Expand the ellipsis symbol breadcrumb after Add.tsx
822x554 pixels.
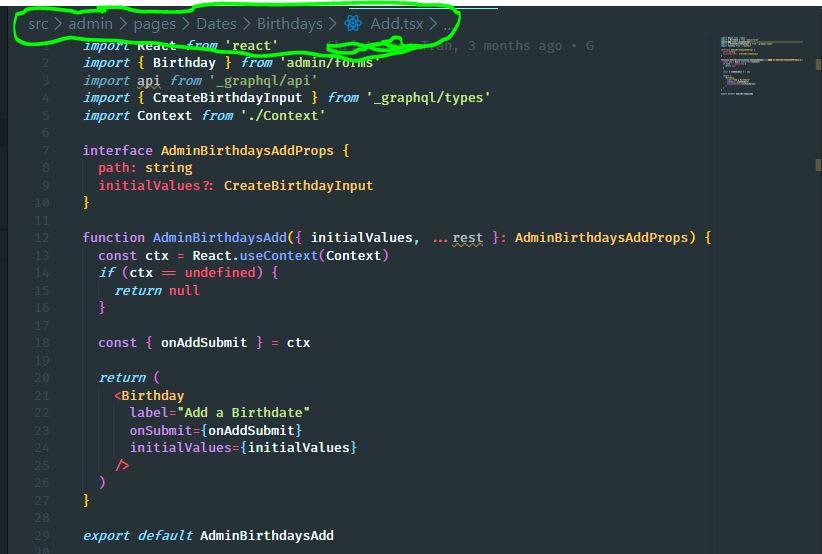[x=447, y=27]
